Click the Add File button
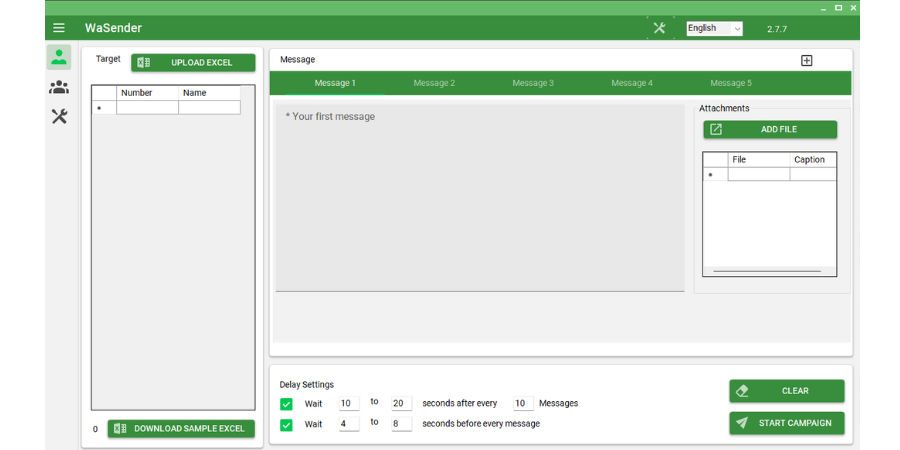Viewport: 900px width, 450px height. point(770,129)
